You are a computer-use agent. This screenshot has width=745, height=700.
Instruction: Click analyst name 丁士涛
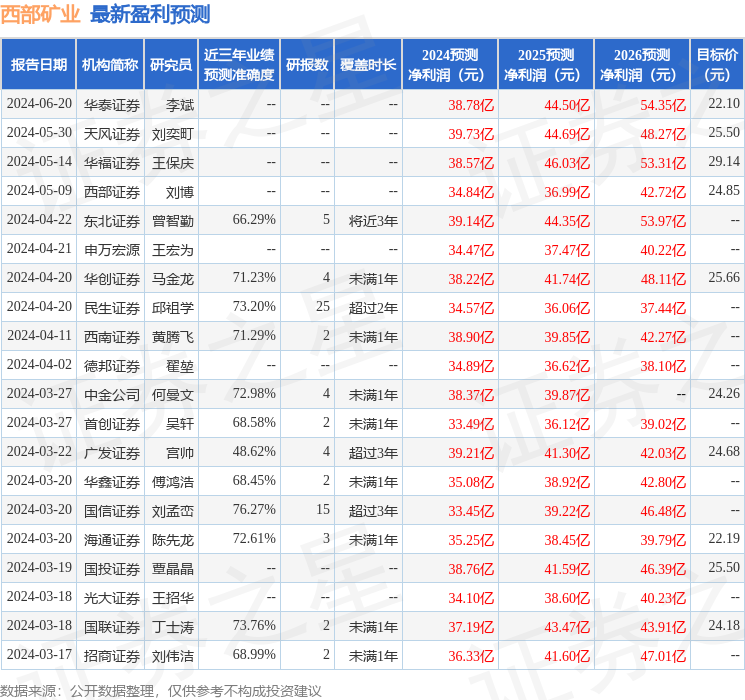coord(172,626)
